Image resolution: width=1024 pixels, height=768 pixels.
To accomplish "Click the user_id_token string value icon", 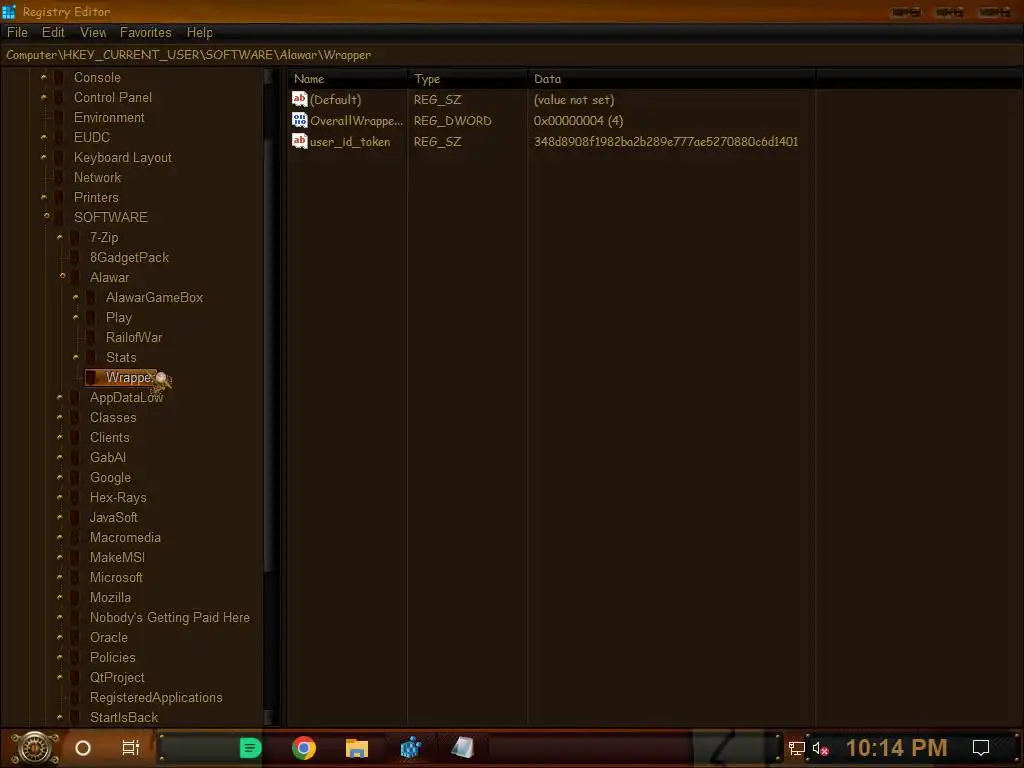I will 299,141.
